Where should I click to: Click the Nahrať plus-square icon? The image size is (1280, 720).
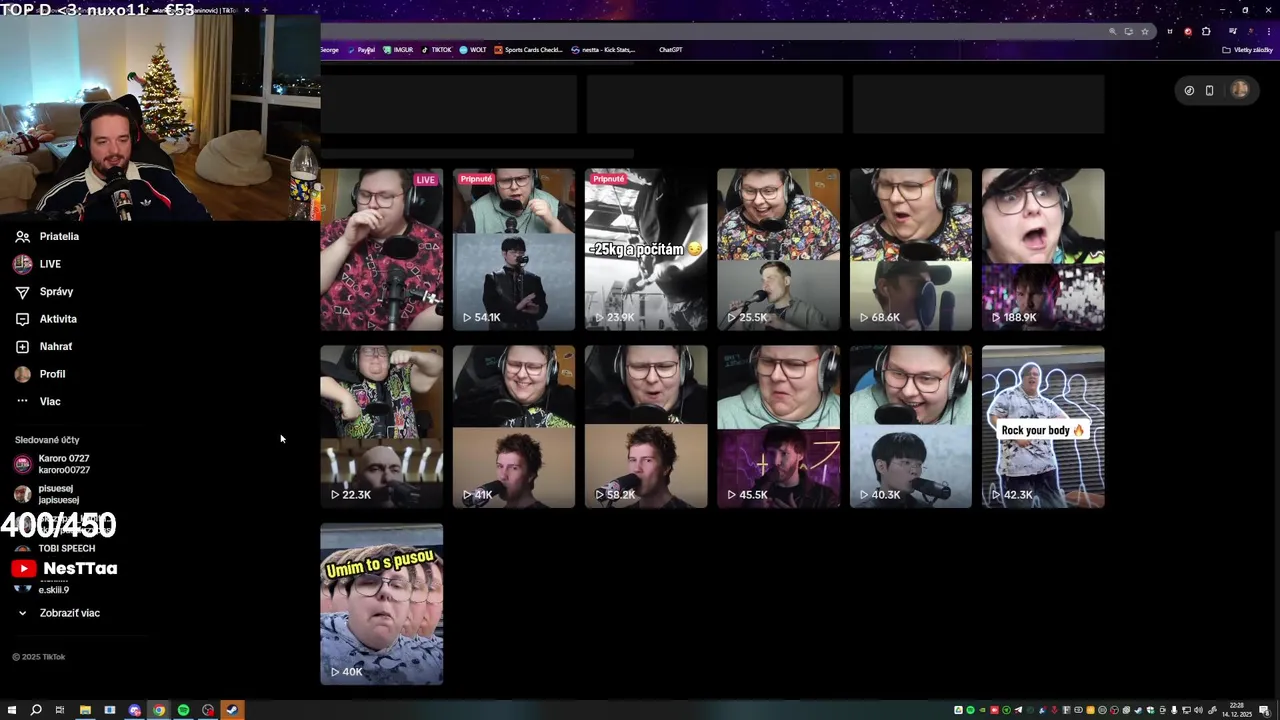[x=22, y=346]
